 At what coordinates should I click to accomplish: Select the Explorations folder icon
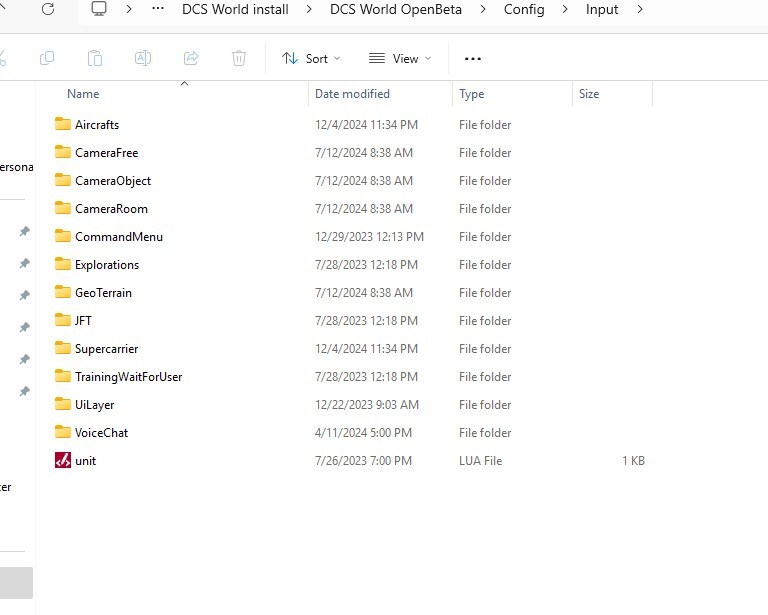tap(63, 264)
